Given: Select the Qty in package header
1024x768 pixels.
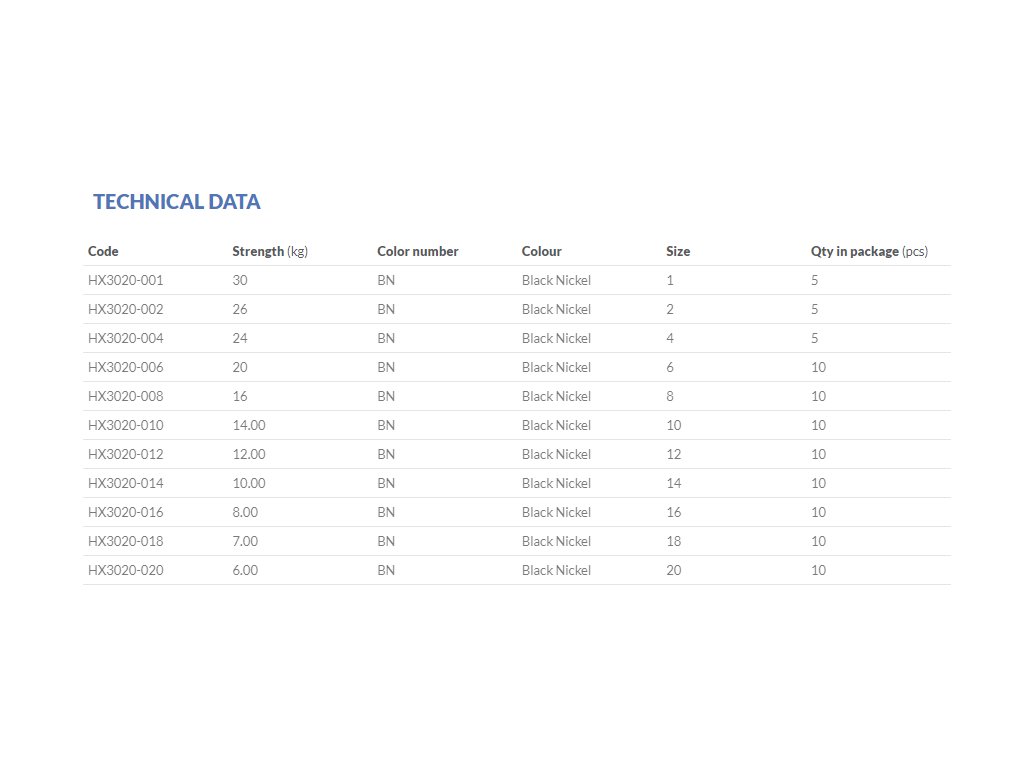Looking at the screenshot, I should coord(868,251).
